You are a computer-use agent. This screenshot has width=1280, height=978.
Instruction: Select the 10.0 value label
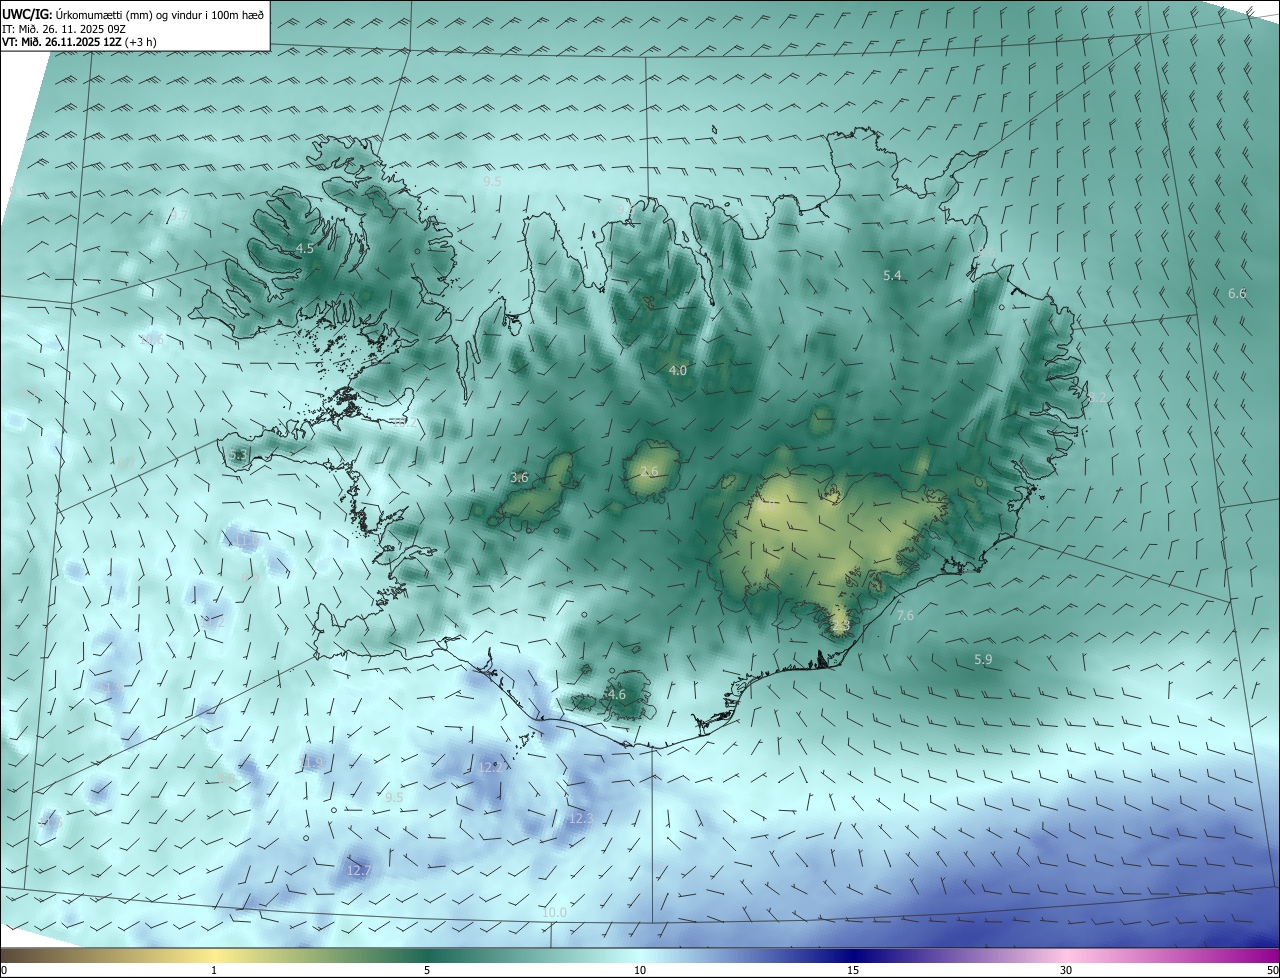[554, 912]
